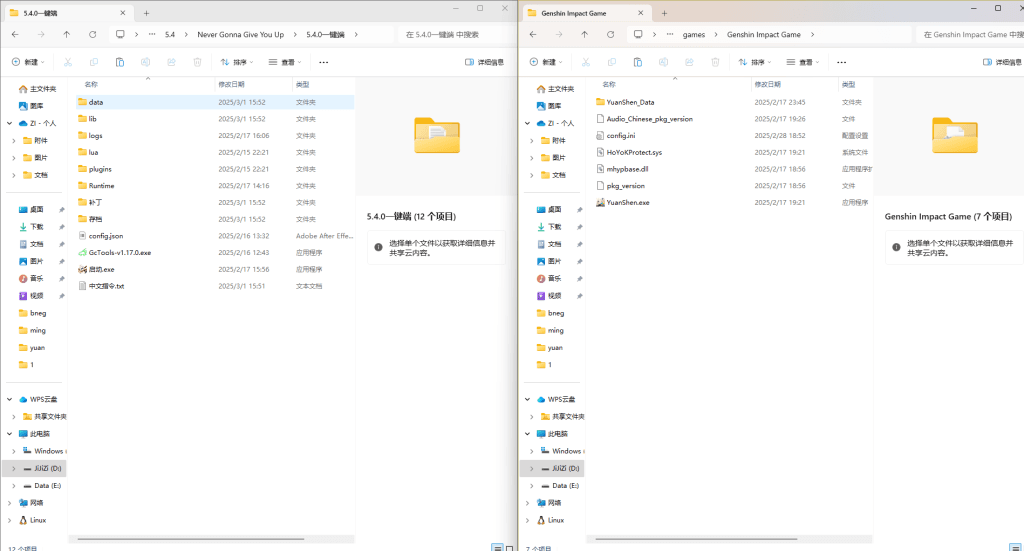Click the 'games' breadcrumb in the right window
Viewport: 1024px width, 551px height.
tap(693, 34)
